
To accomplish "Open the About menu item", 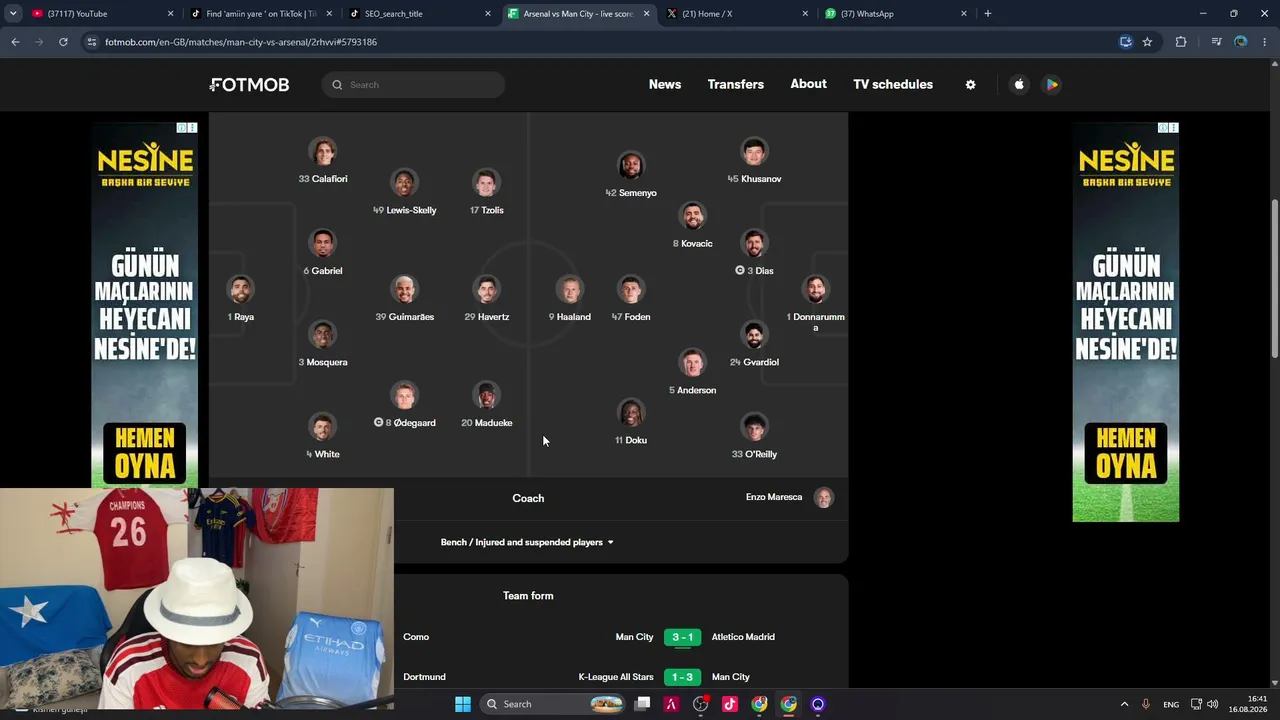I will 808,84.
